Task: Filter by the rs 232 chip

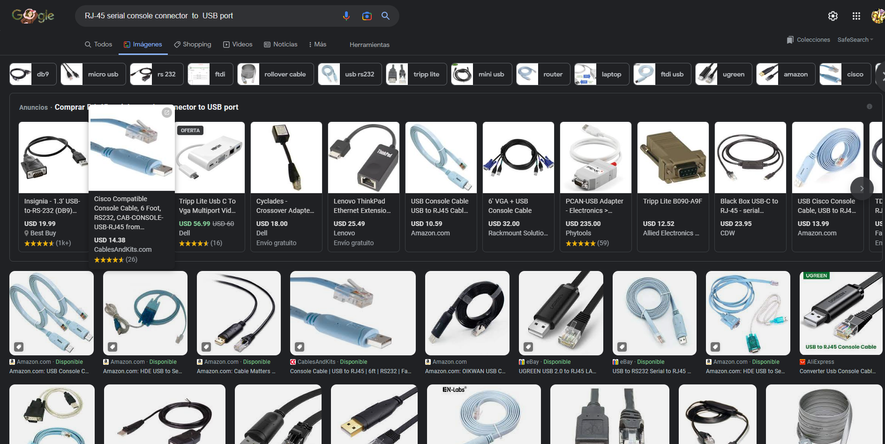Action: (156, 74)
